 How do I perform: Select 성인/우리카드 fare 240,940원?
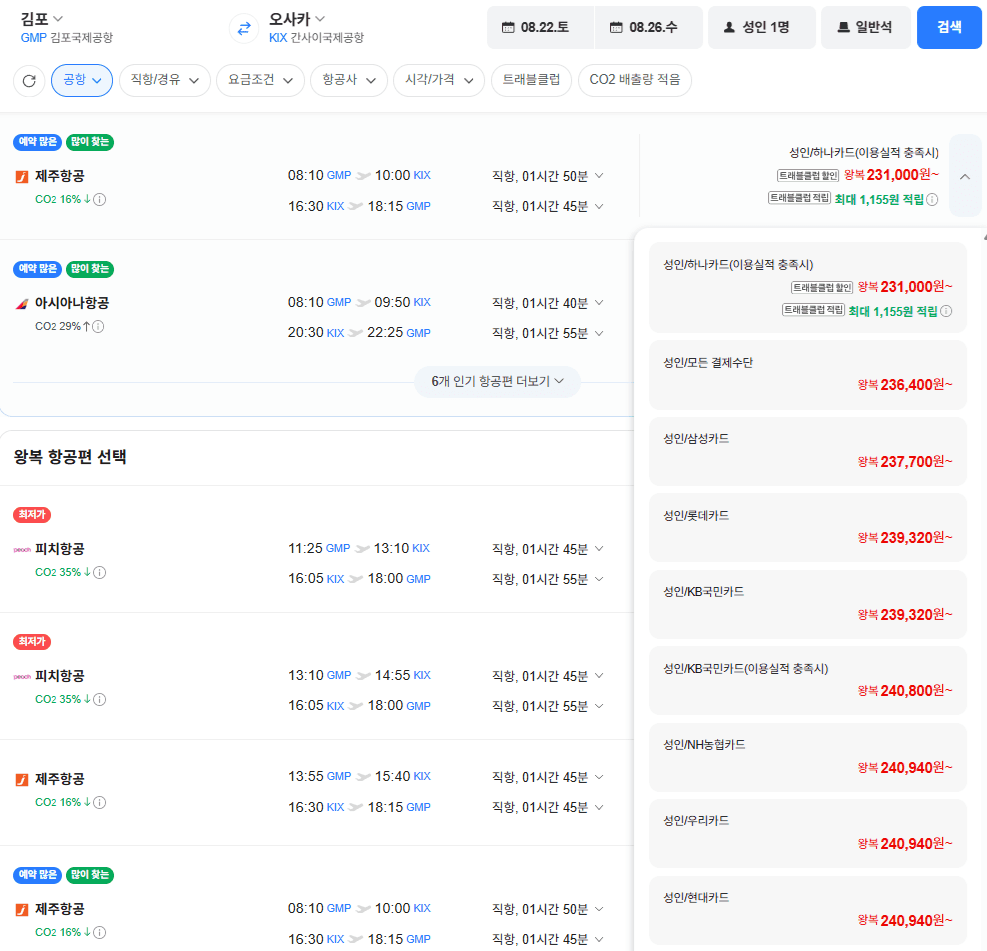point(808,833)
